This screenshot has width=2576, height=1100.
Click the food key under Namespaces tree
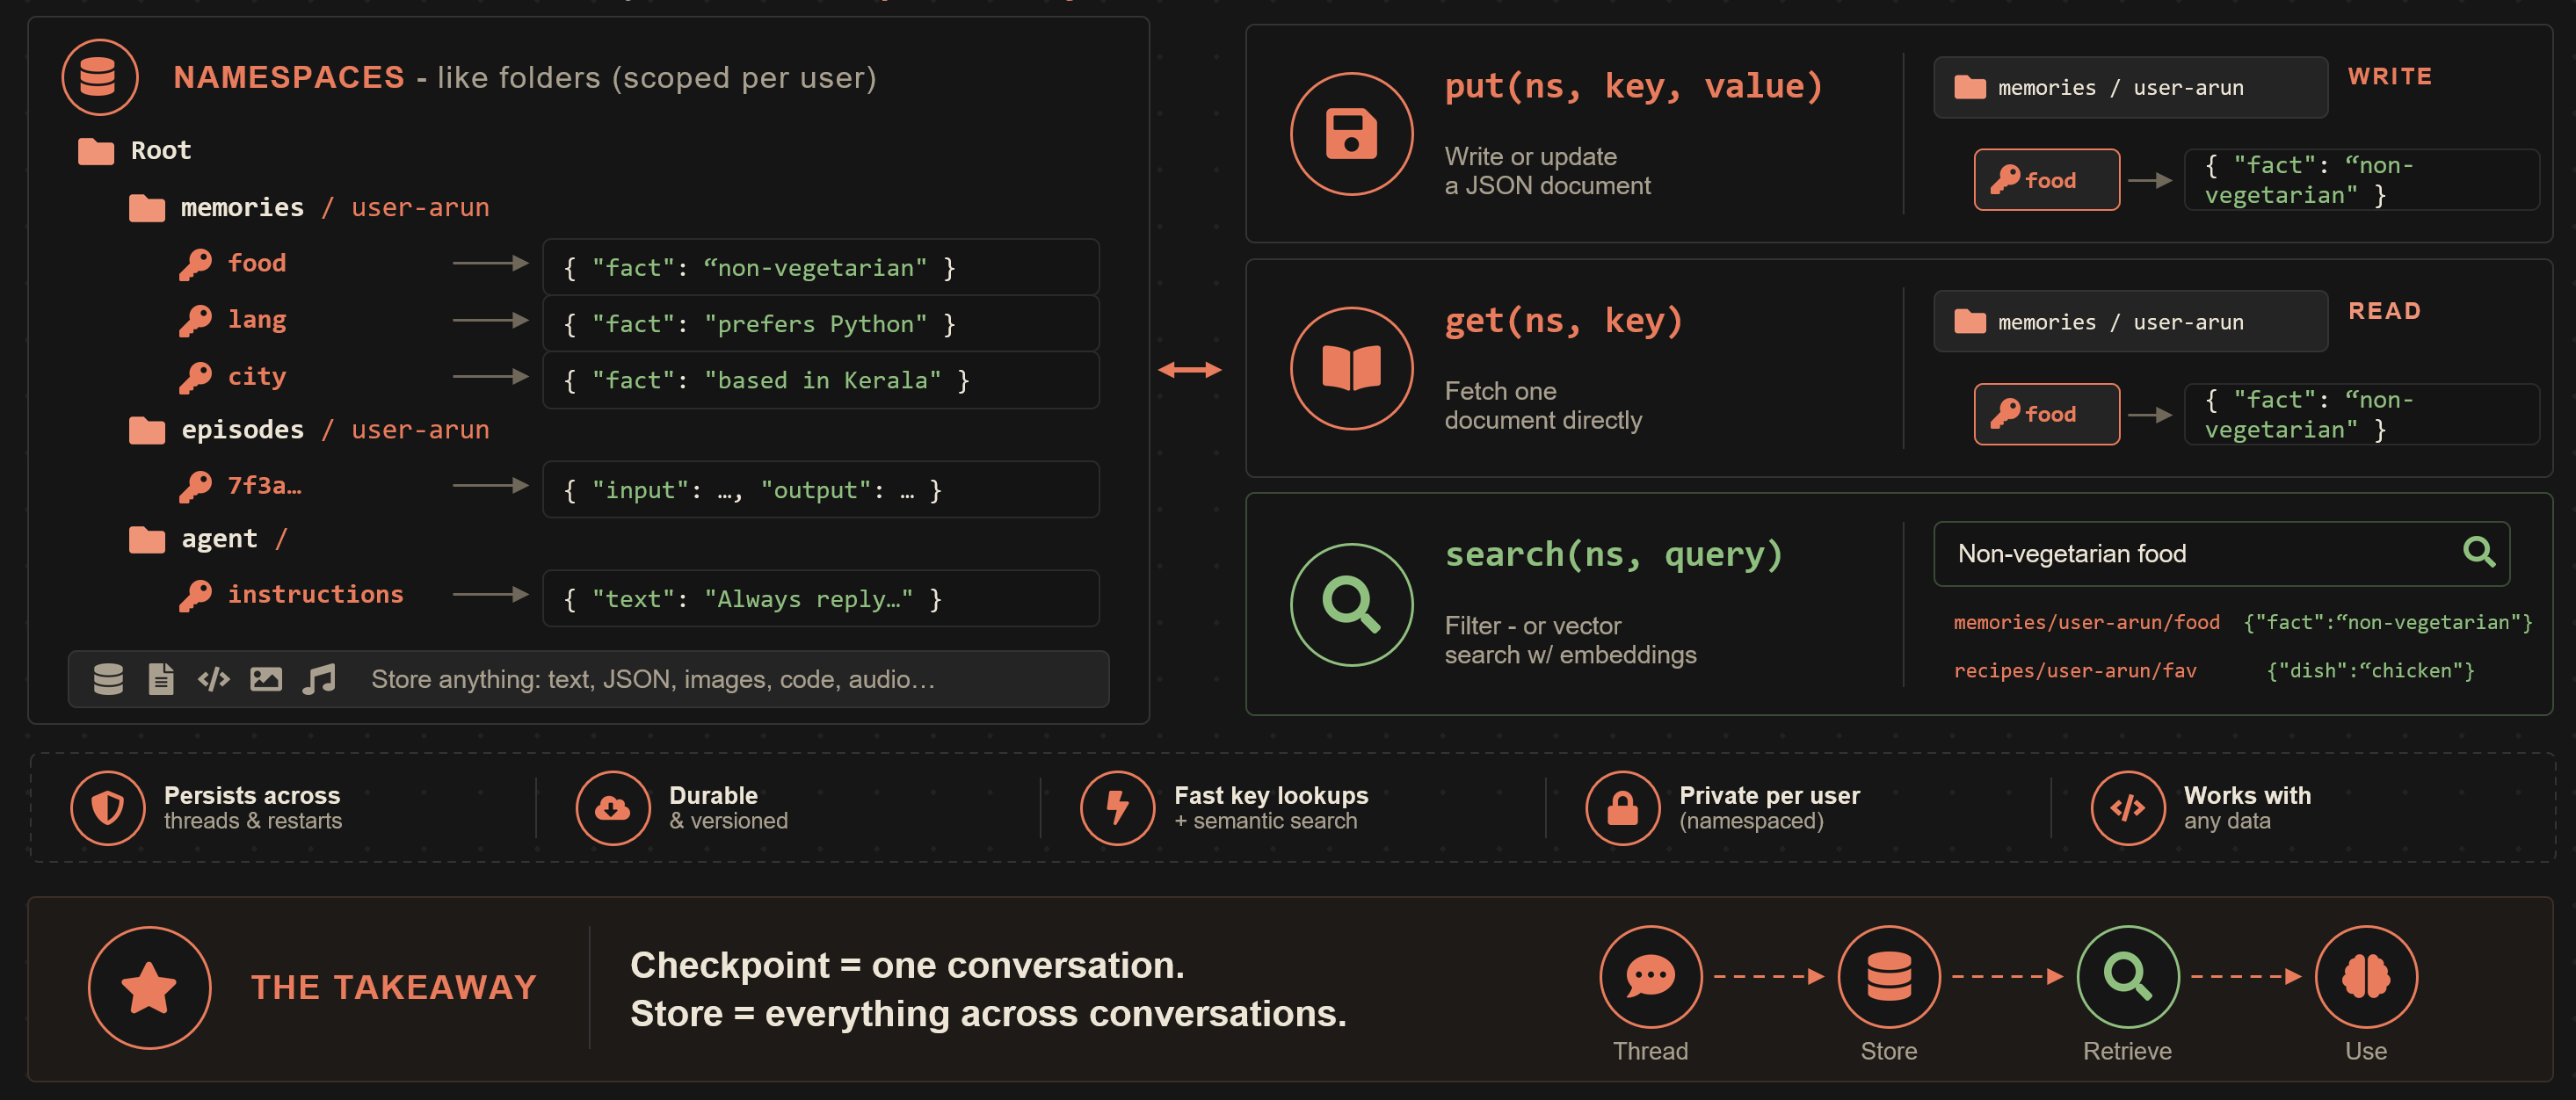pyautogui.click(x=233, y=263)
